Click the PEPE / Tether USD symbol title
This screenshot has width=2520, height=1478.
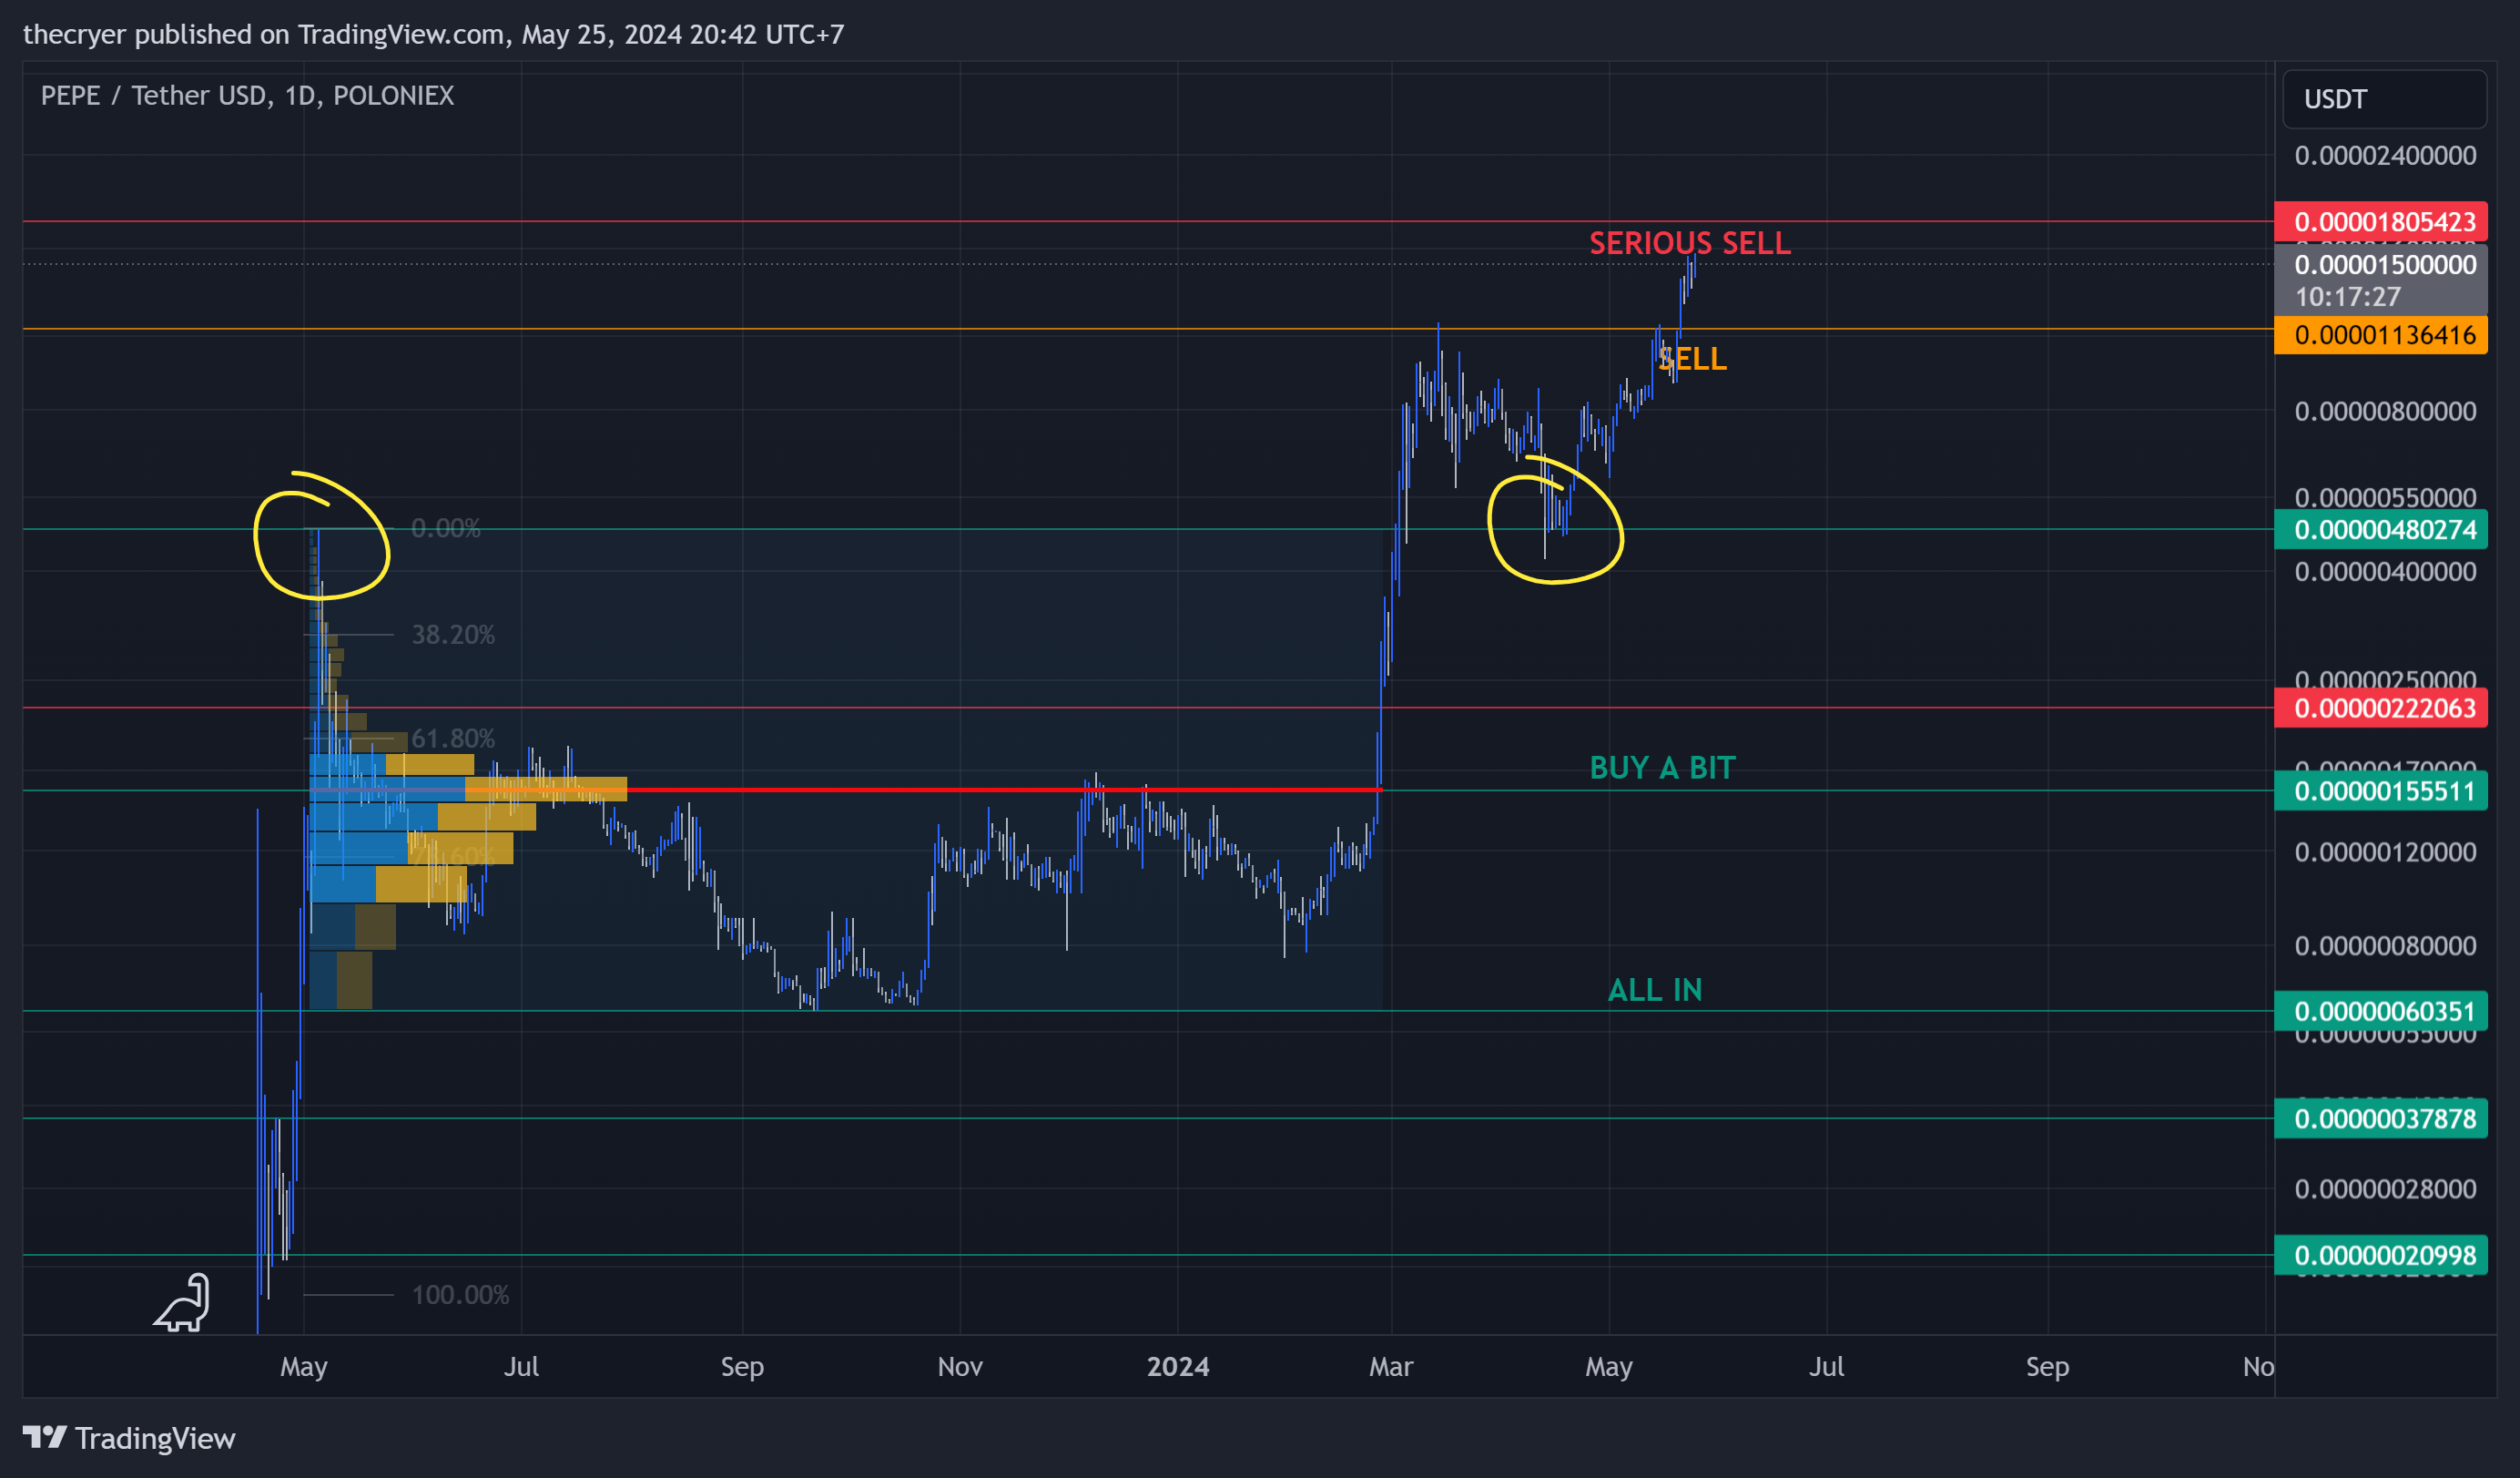click(x=247, y=95)
